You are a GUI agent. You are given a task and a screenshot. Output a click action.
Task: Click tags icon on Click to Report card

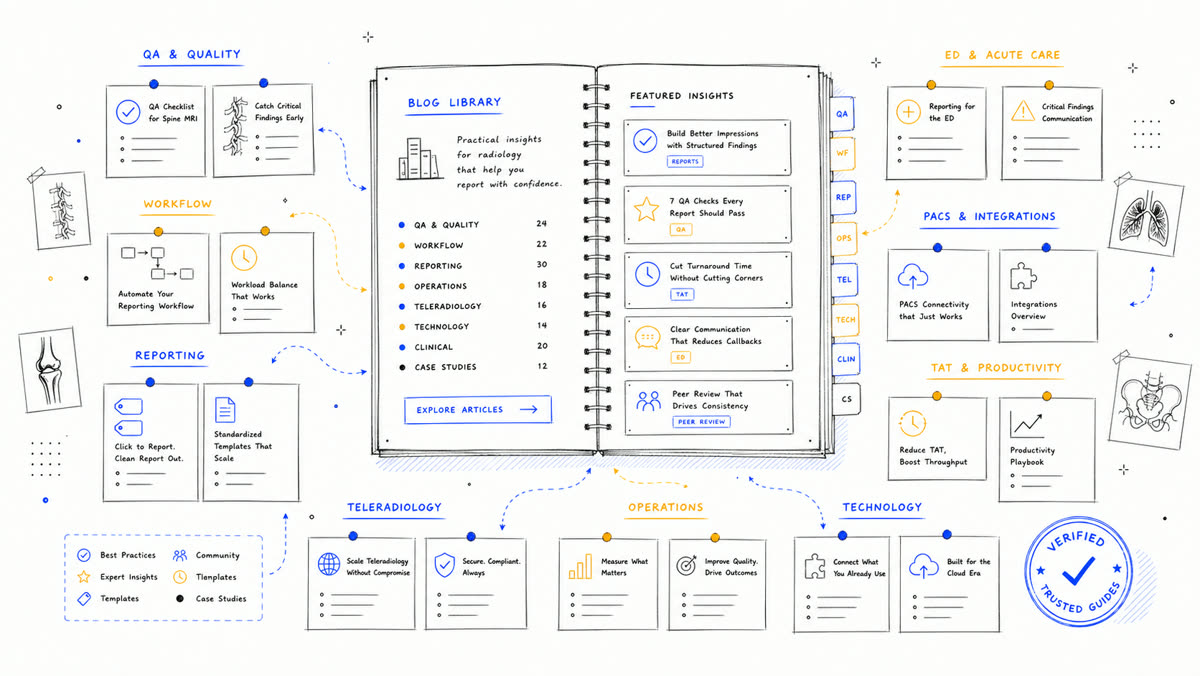[129, 415]
